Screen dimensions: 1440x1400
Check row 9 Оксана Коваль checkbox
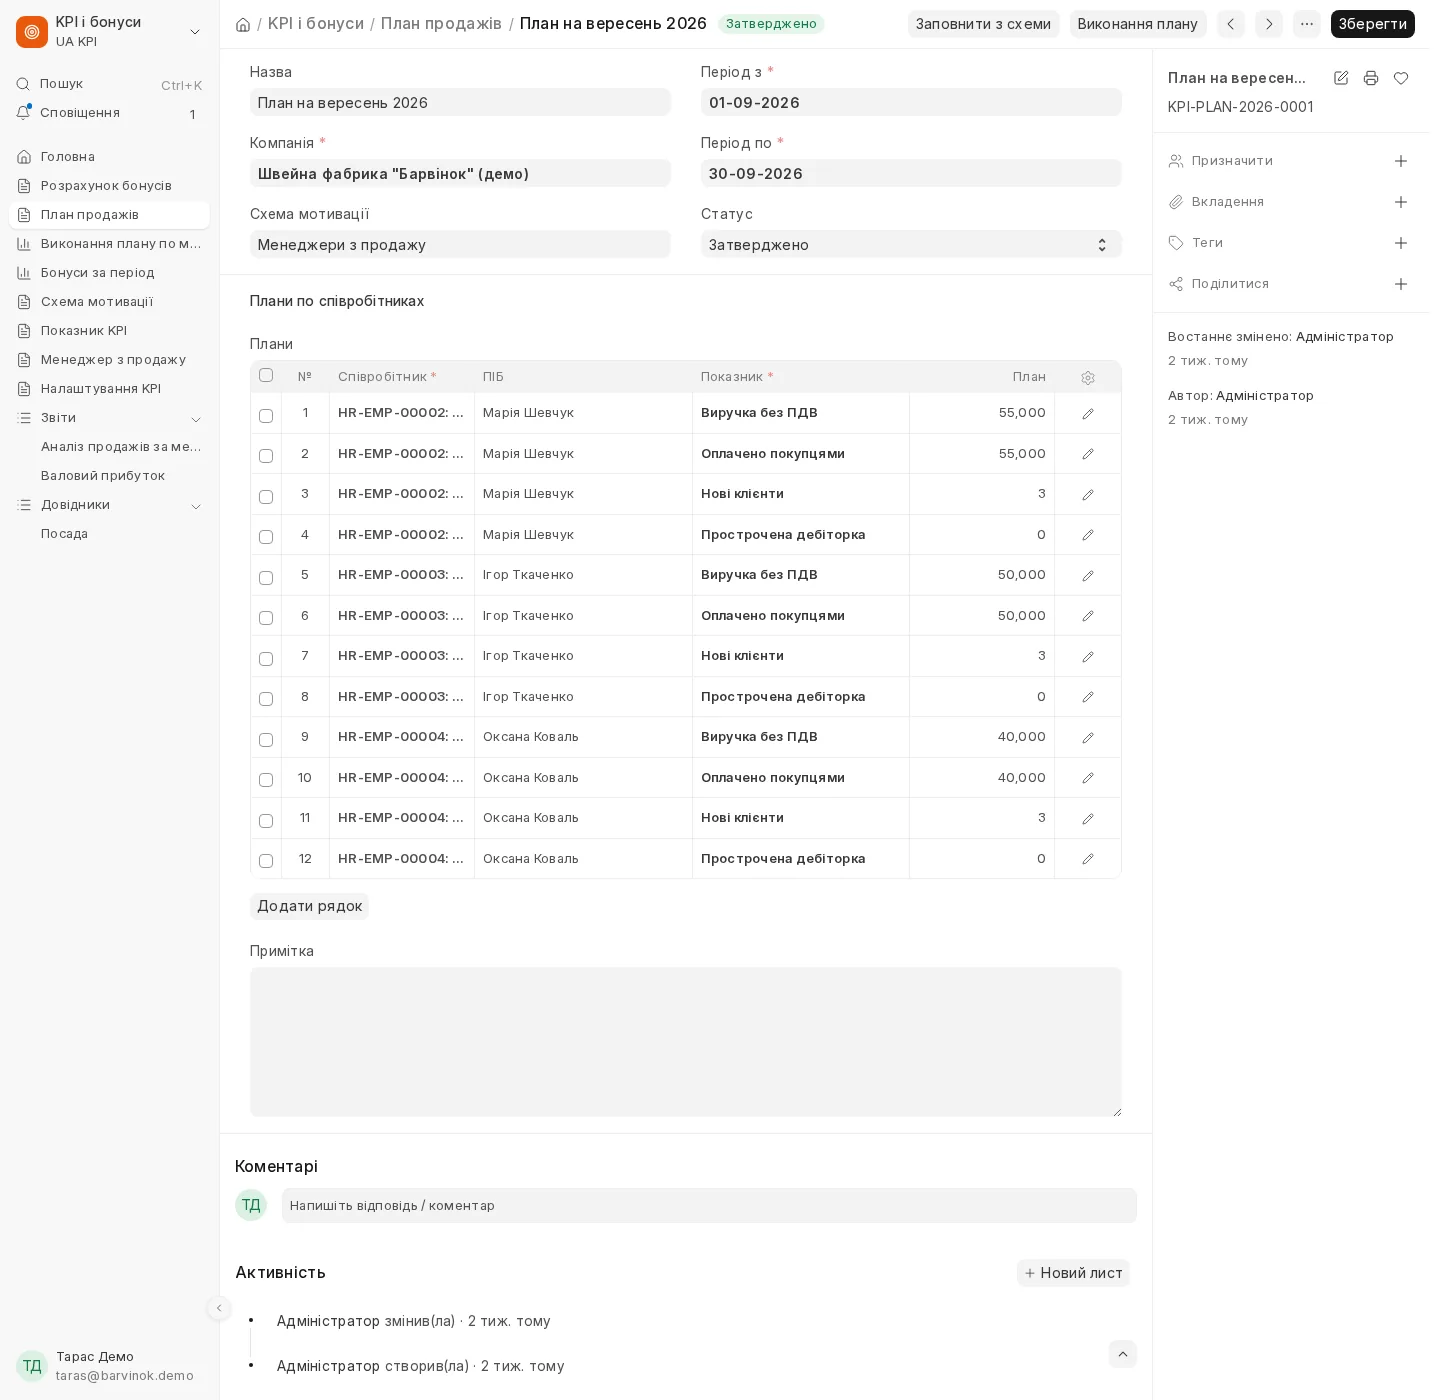click(266, 739)
